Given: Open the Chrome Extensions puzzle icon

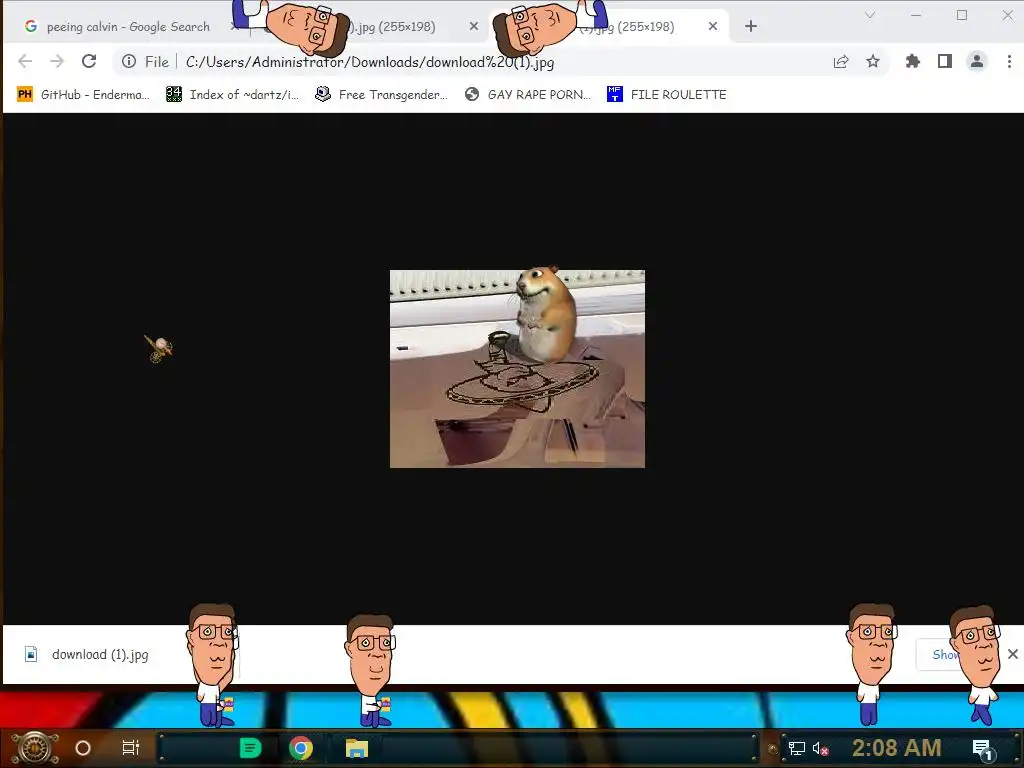Looking at the screenshot, I should tap(912, 61).
